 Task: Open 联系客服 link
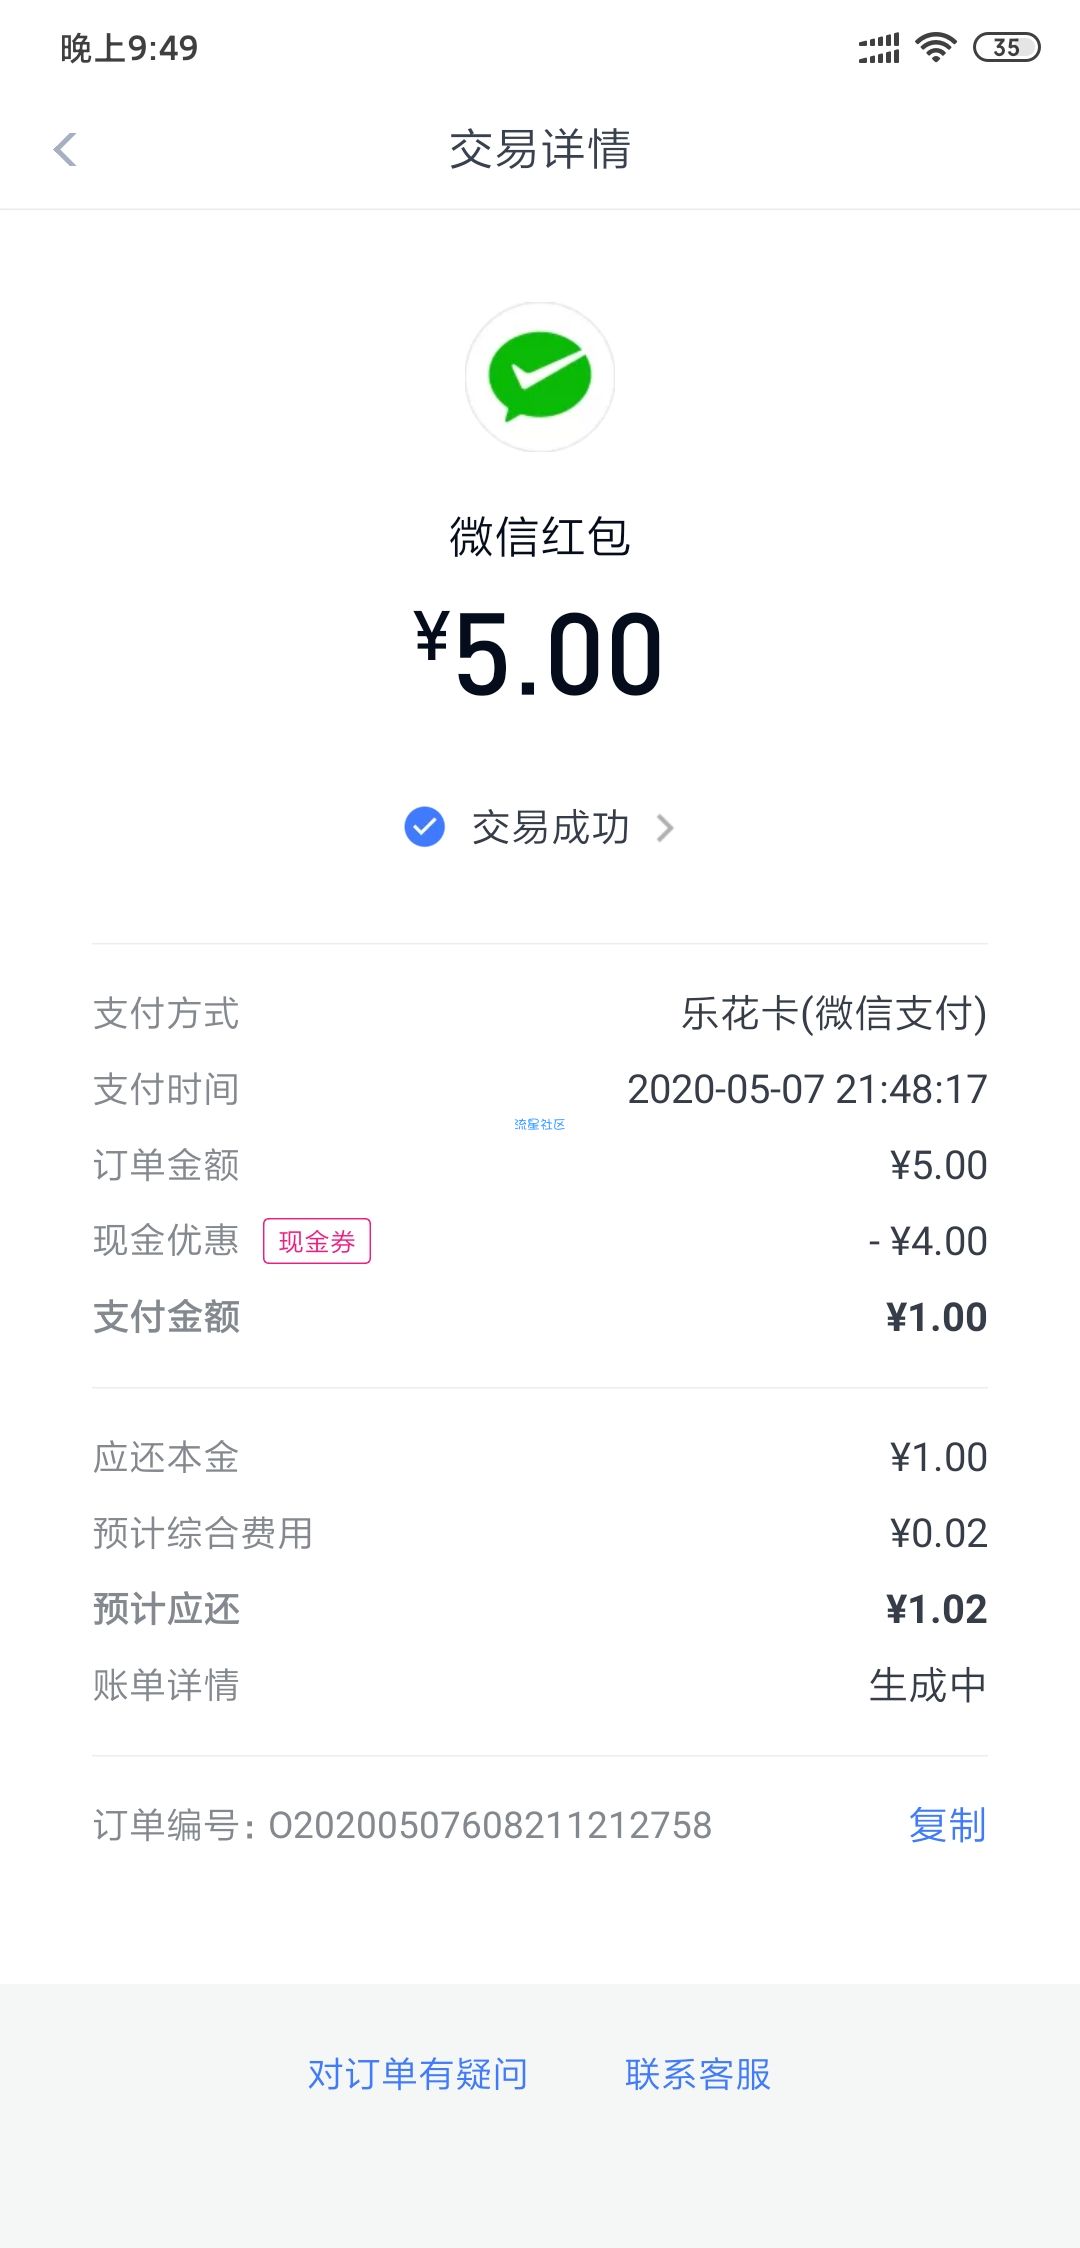[698, 2074]
